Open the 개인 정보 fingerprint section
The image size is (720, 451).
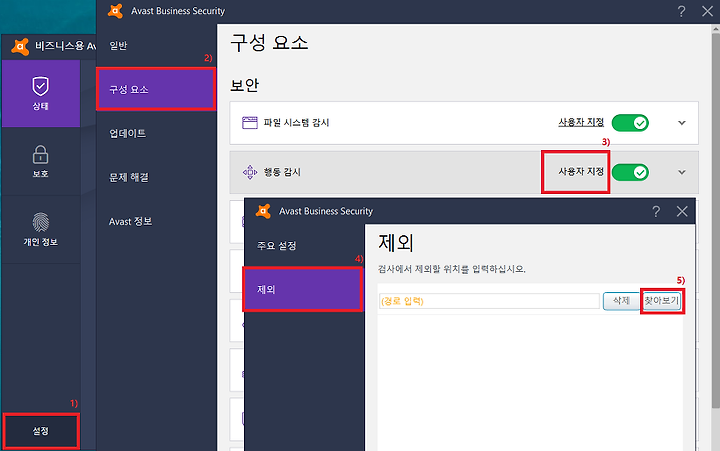(x=40, y=229)
